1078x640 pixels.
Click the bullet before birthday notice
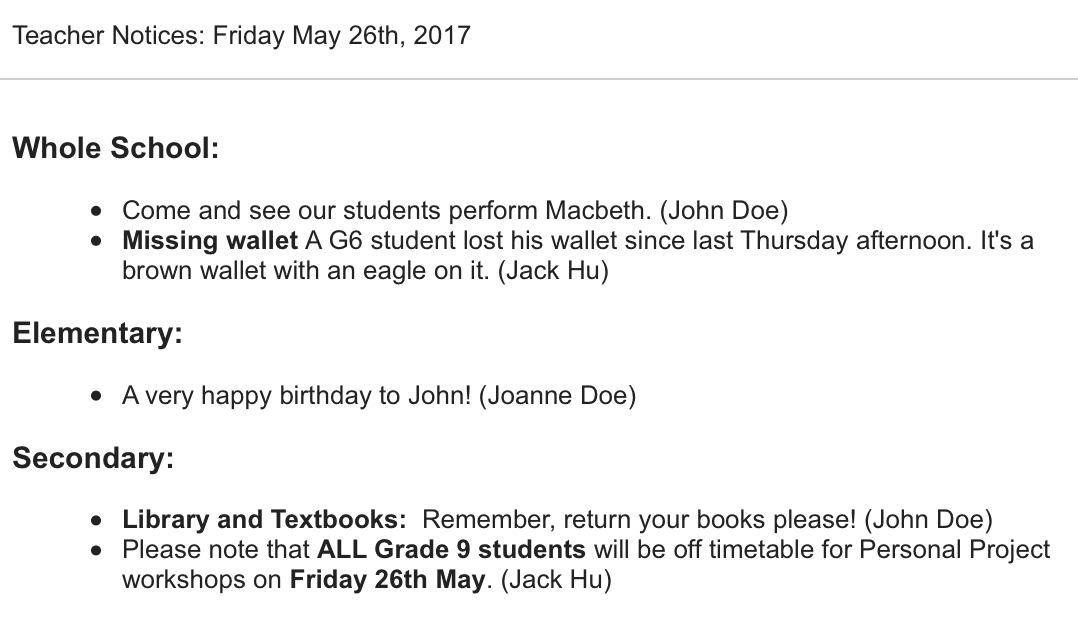[x=96, y=397]
